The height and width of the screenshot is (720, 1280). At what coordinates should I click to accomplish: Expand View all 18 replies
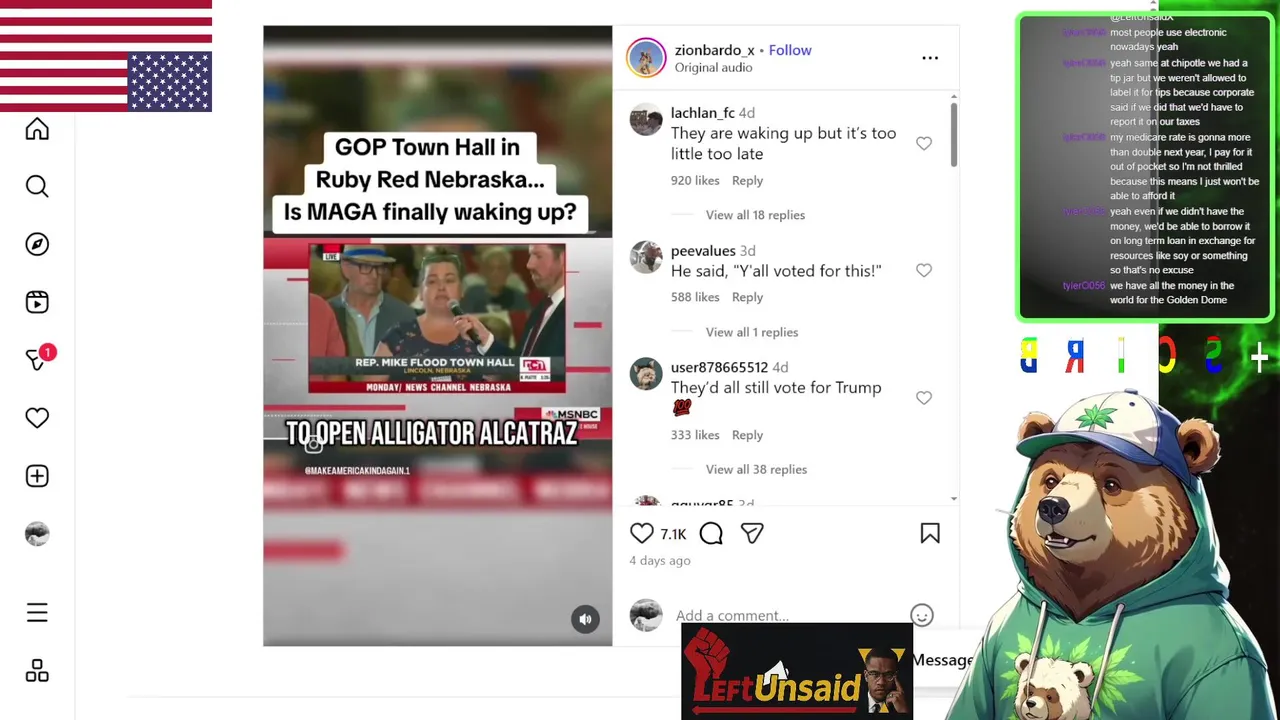click(x=755, y=215)
